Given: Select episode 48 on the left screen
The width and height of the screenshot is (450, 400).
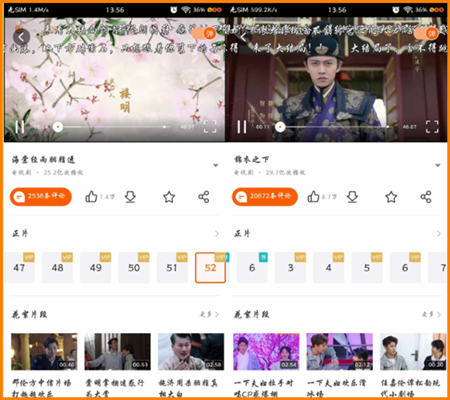Looking at the screenshot, I should pyautogui.click(x=57, y=268).
